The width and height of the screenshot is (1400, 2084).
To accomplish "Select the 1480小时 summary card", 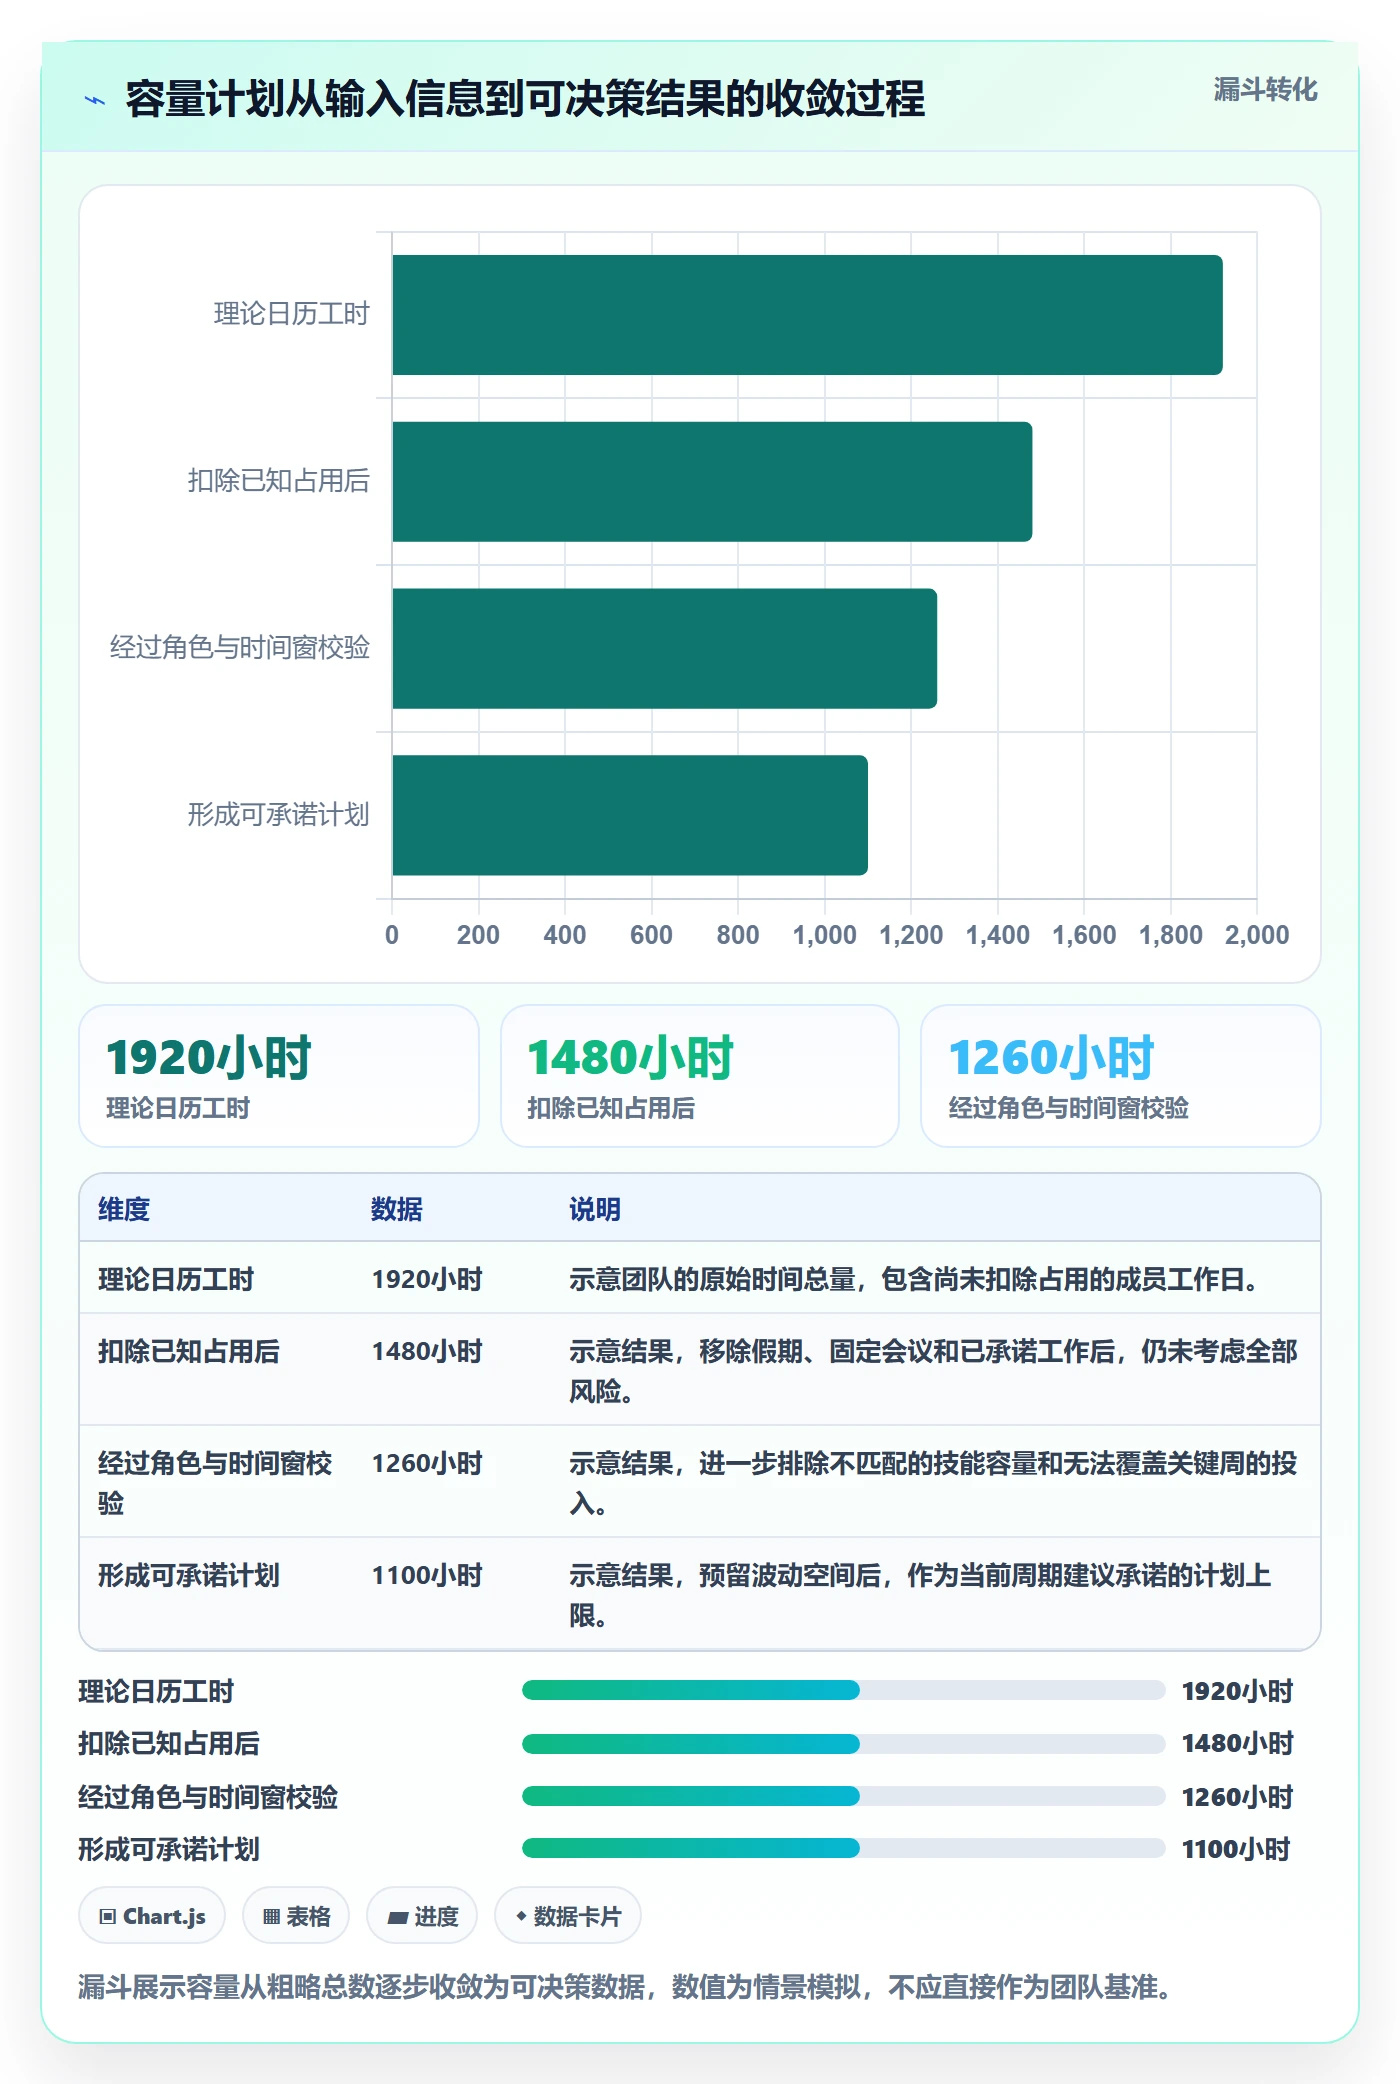I will pos(700,1076).
